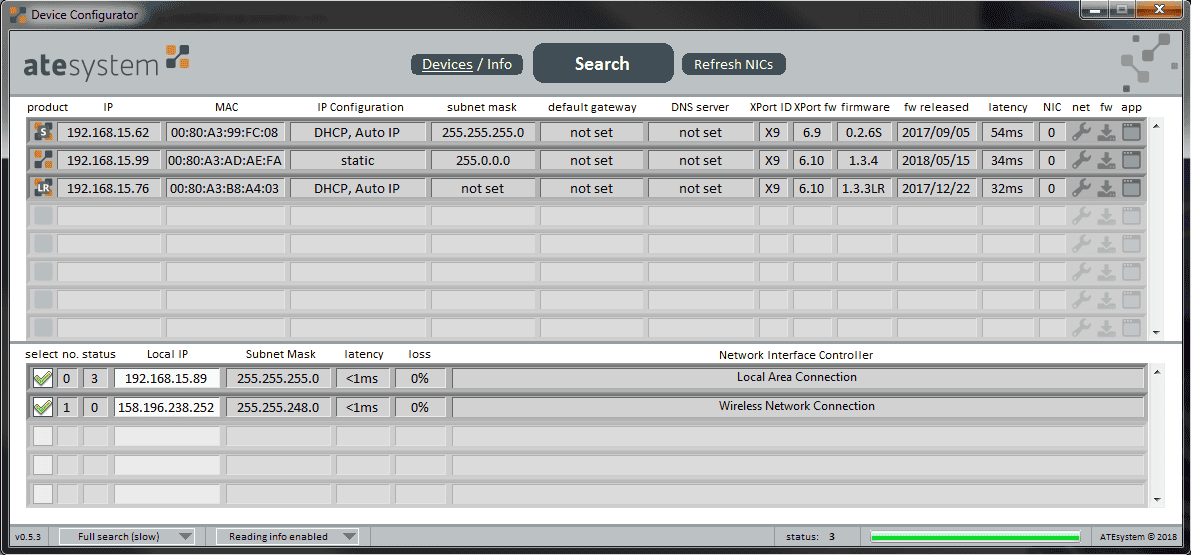Click NIC list scrollbar down arrow

(1157, 500)
